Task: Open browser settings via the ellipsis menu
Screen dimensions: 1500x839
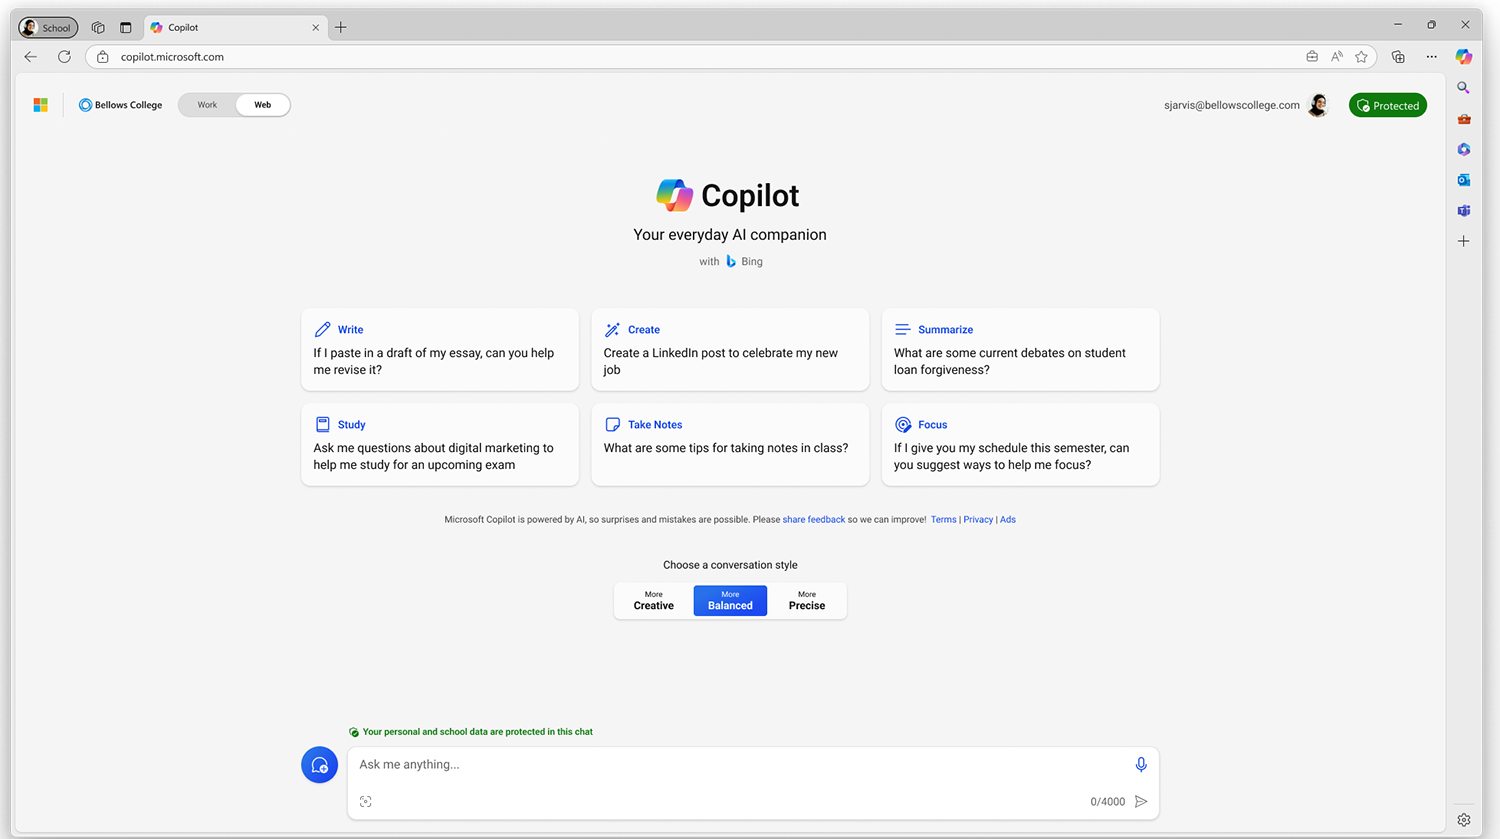Action: [x=1432, y=57]
